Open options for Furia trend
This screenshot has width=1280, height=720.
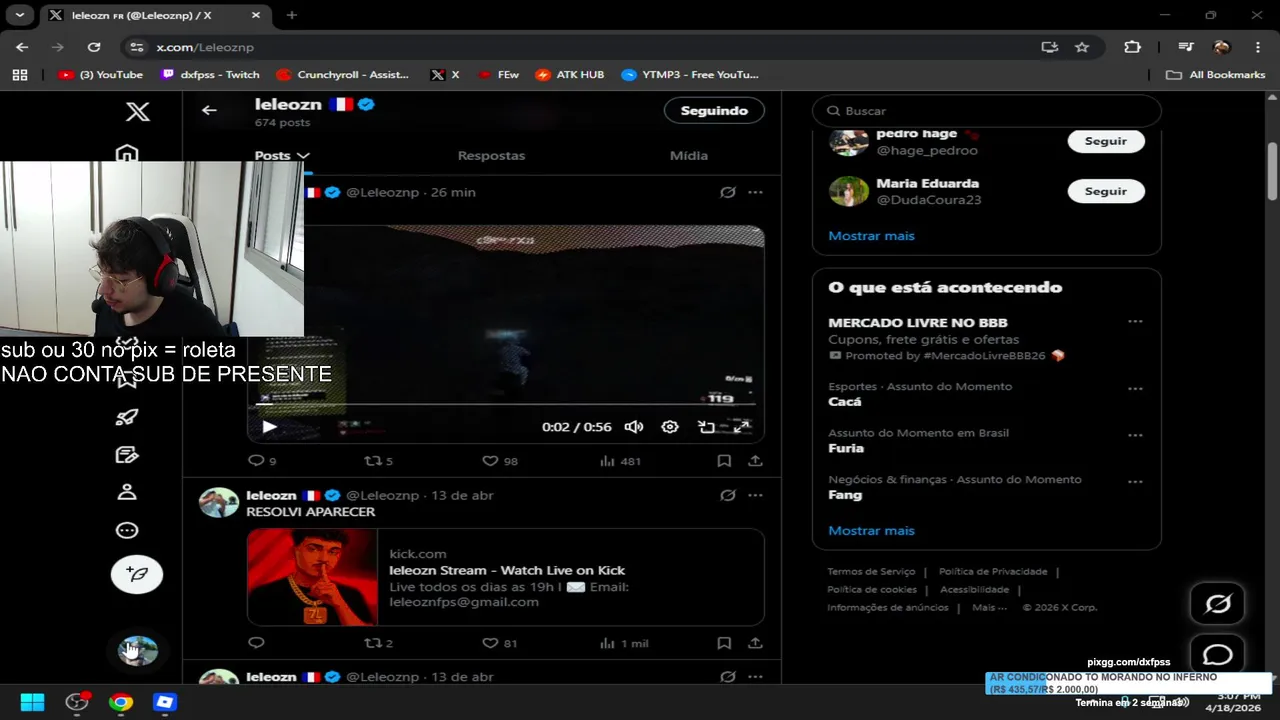pos(1135,436)
